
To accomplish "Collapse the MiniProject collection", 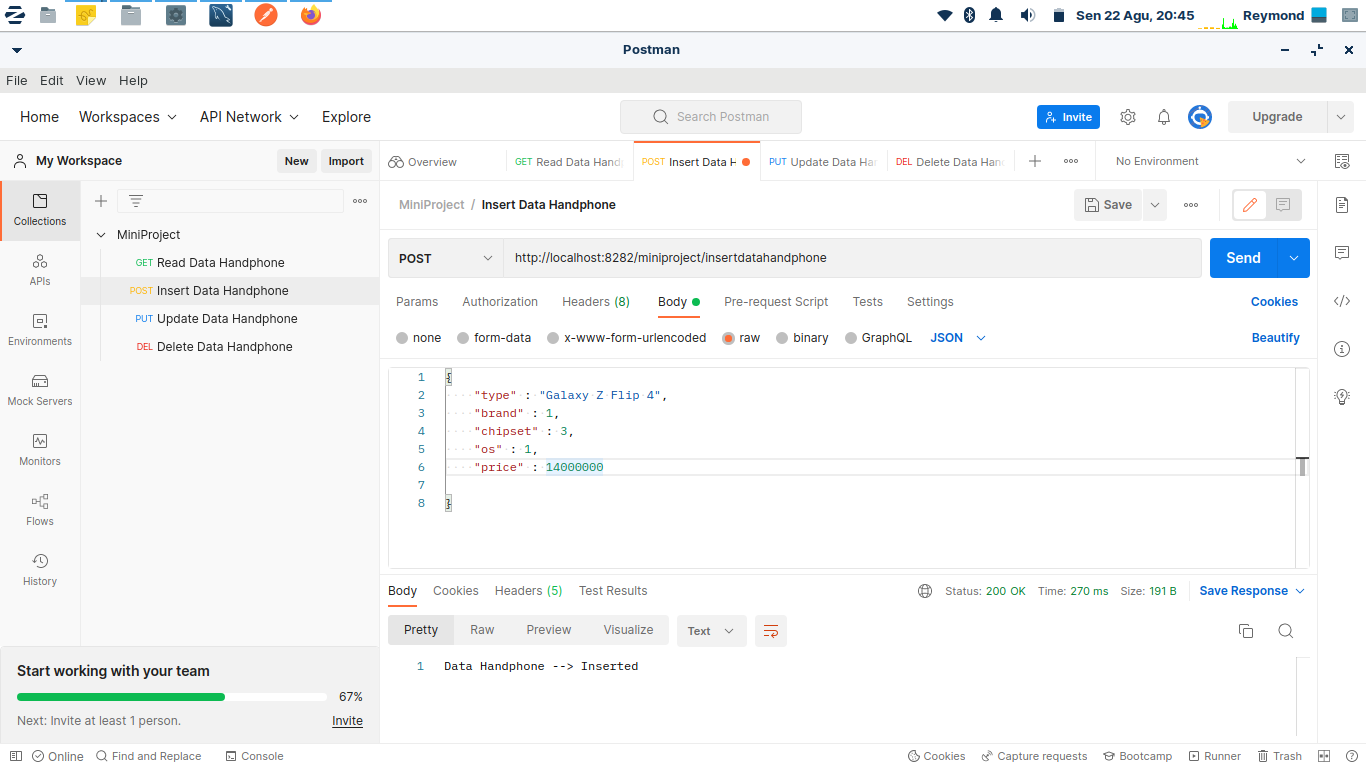I will (101, 235).
